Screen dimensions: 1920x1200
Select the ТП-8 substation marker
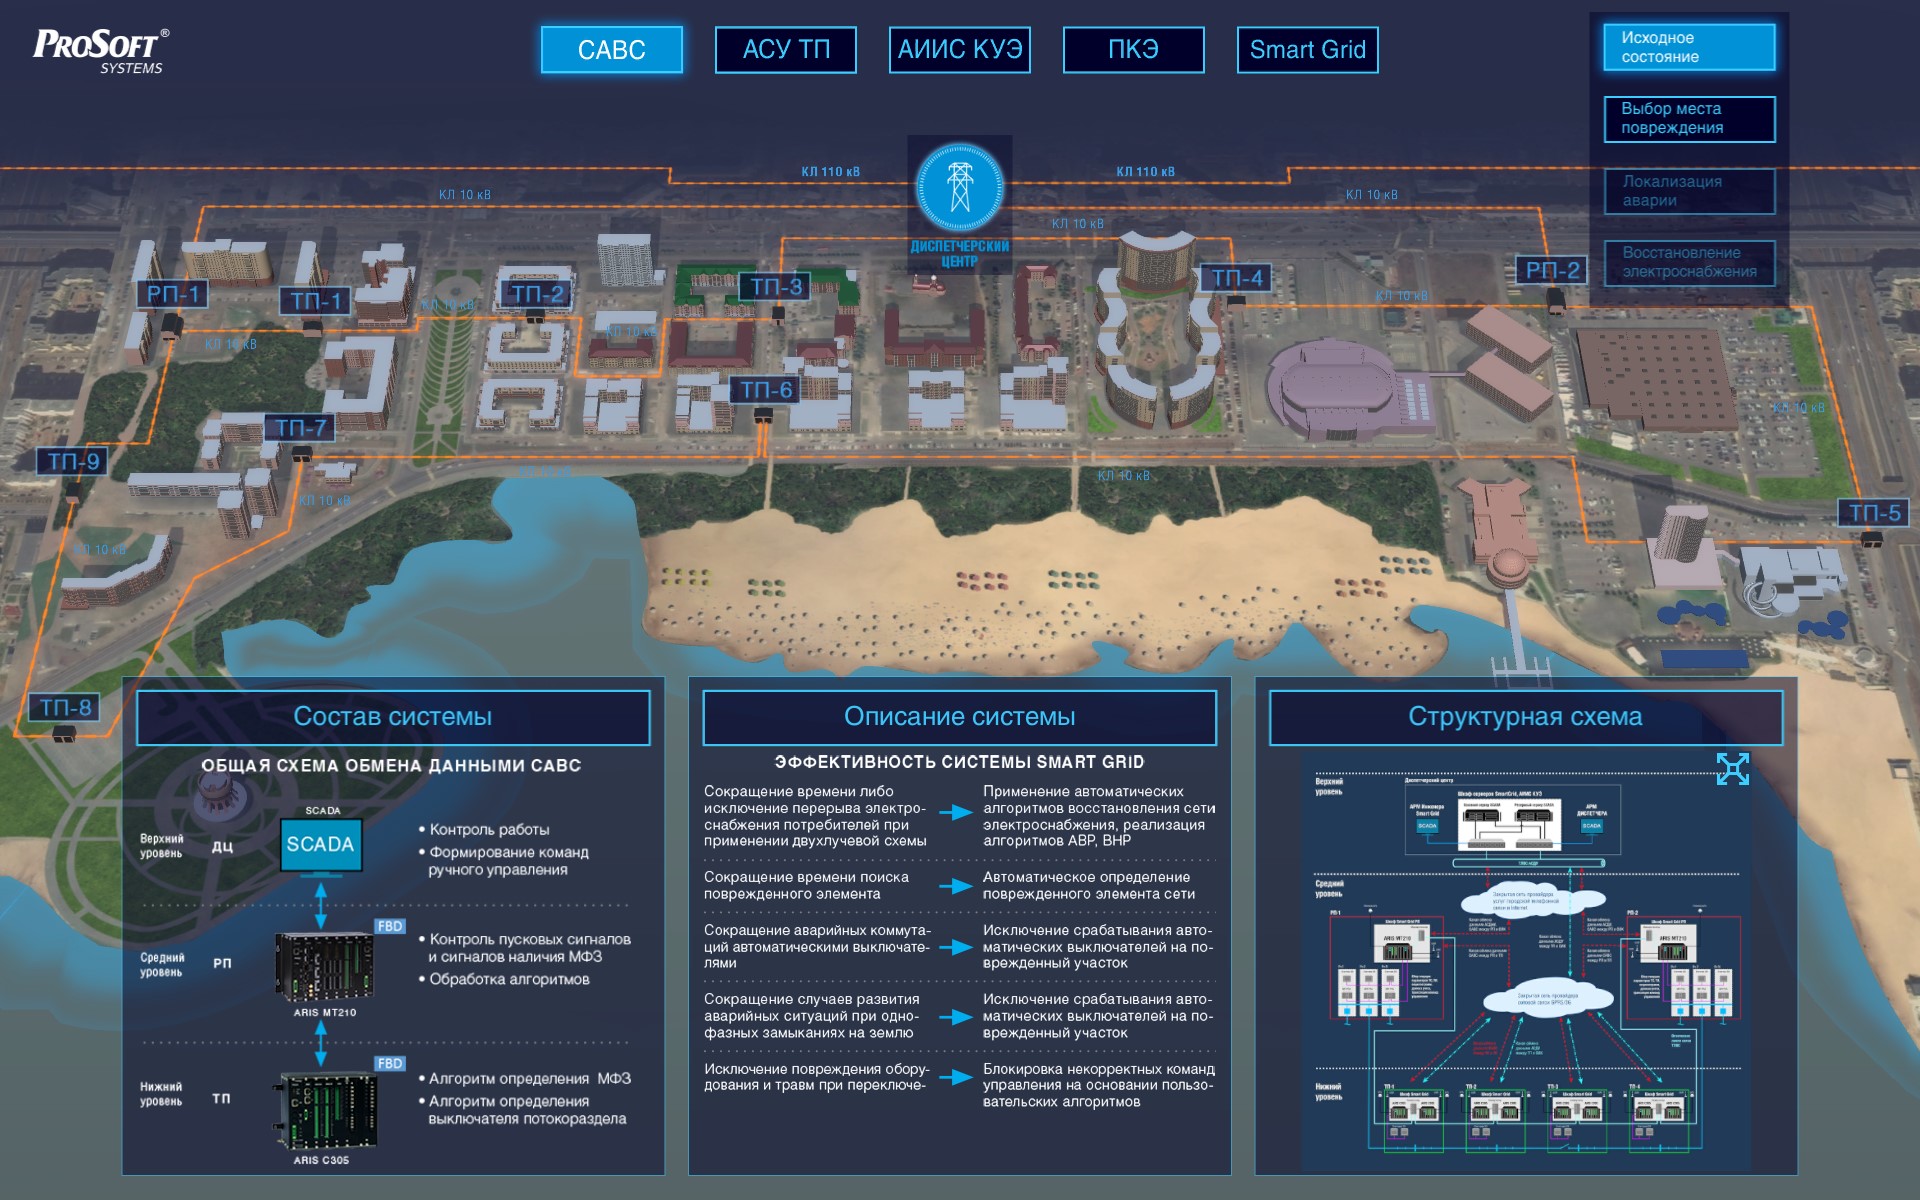point(65,708)
